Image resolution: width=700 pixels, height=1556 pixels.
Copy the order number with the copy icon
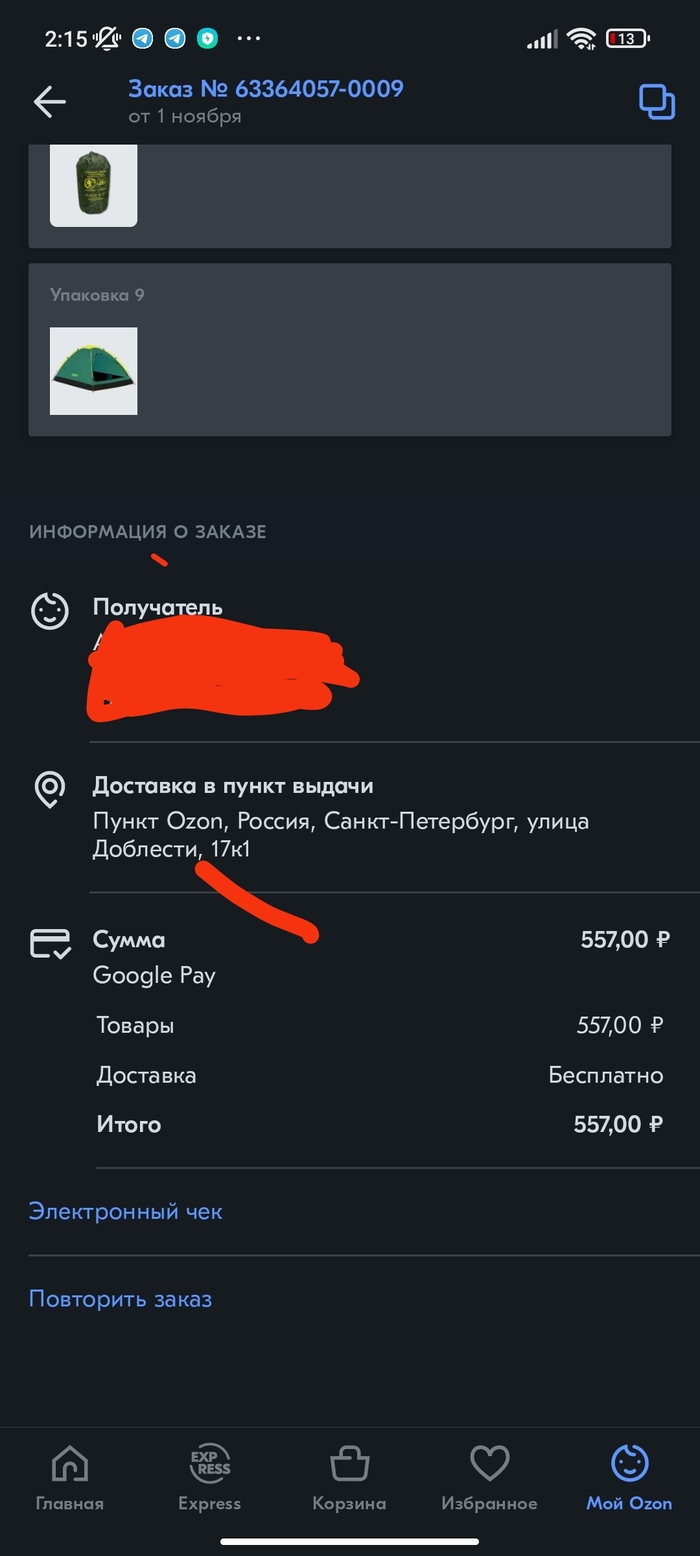tap(657, 102)
